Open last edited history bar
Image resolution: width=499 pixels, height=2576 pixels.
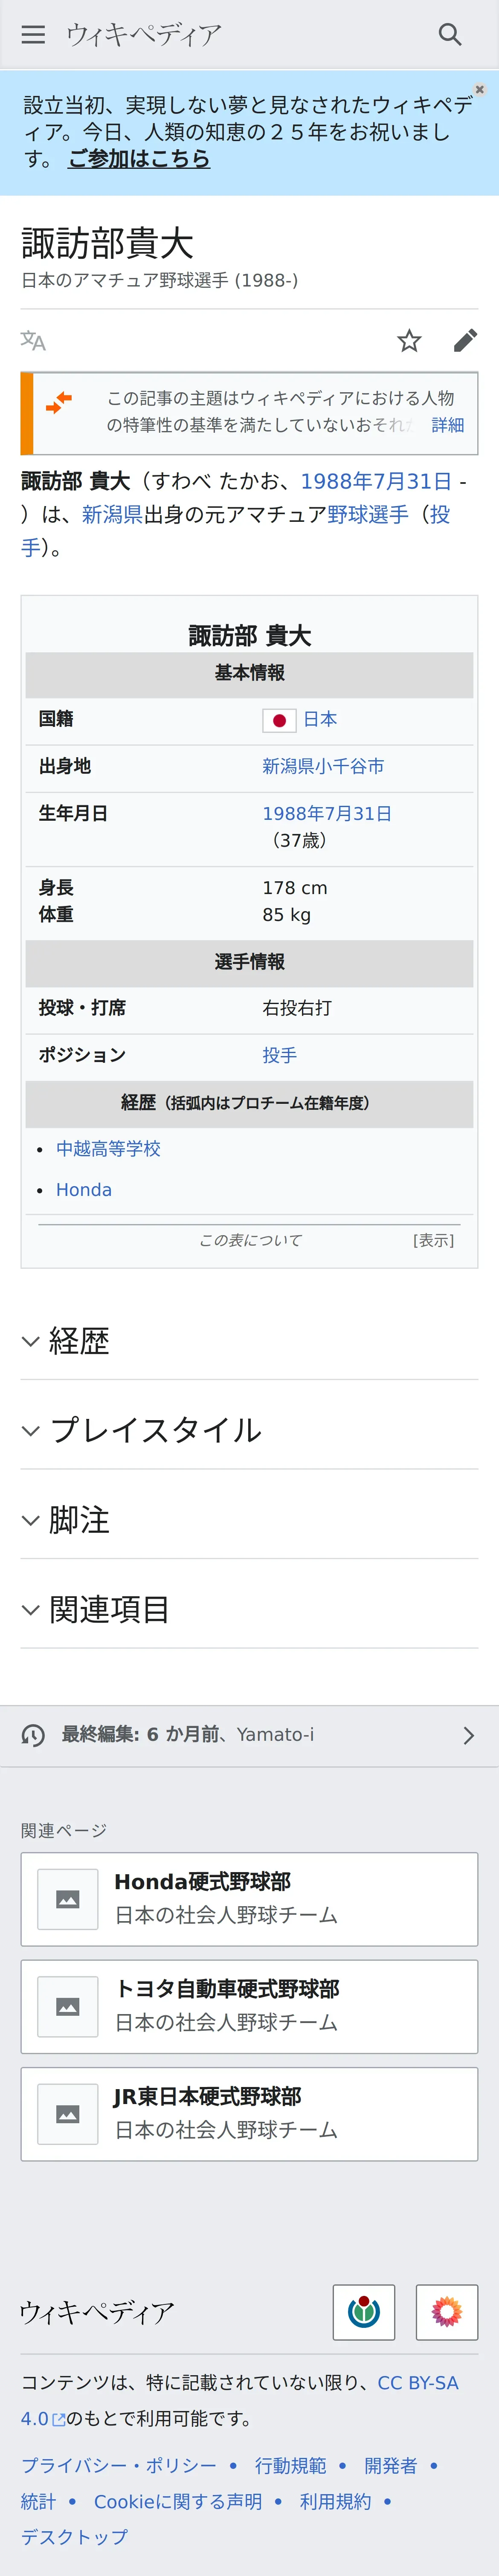249,1735
